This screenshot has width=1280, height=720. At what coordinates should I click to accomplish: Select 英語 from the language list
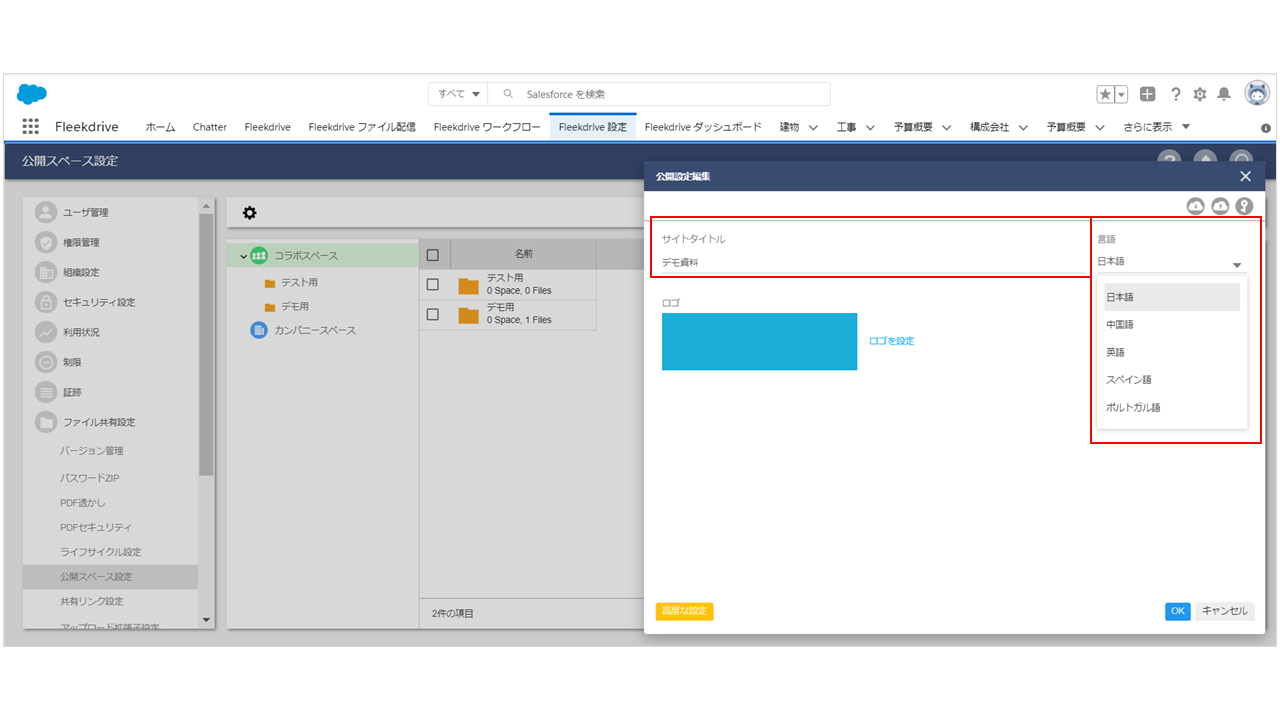tap(1115, 352)
